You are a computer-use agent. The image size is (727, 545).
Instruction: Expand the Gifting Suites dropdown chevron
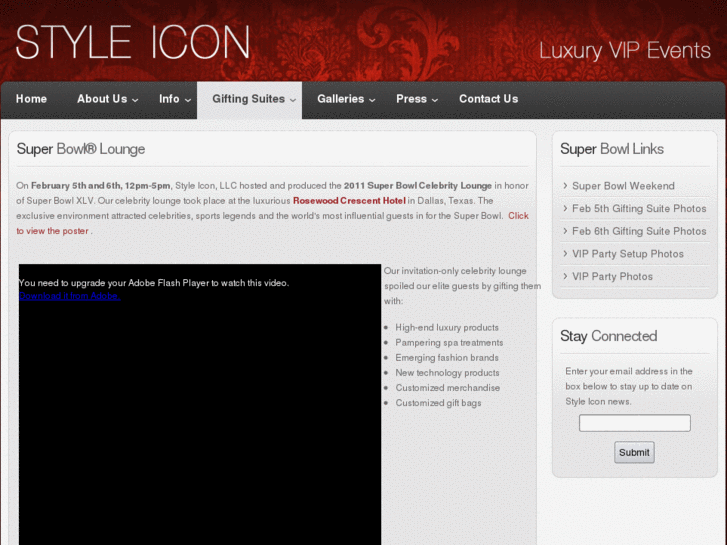[x=293, y=100]
